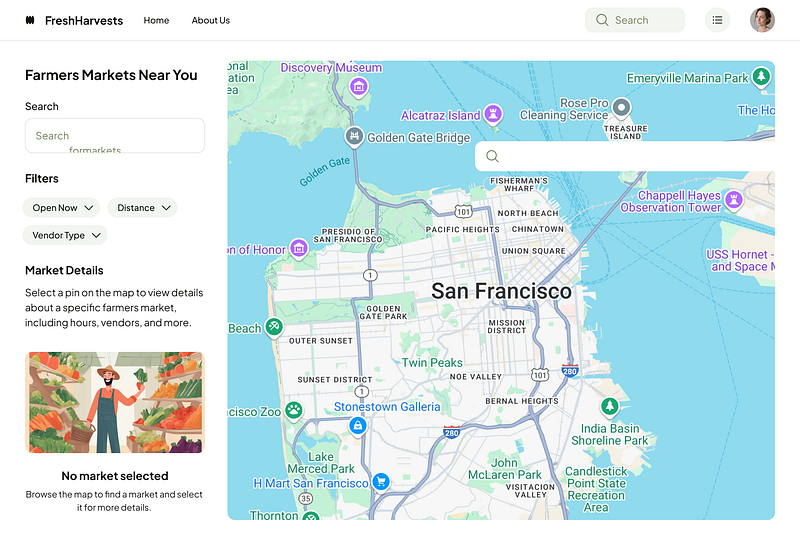
Task: Select the Beach pin near Outer Sunset
Action: point(274,327)
